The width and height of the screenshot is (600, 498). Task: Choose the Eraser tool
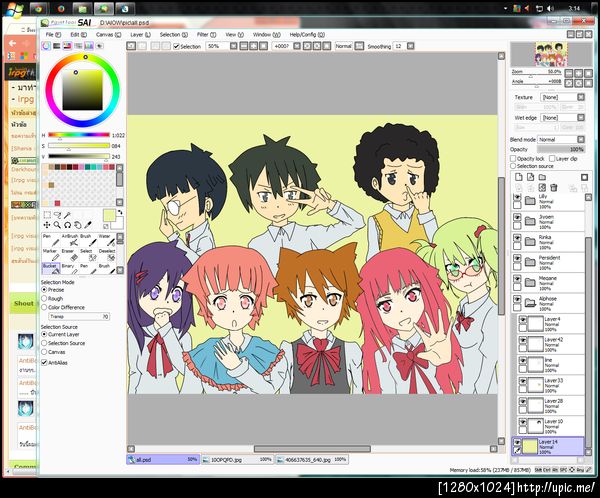(x=69, y=255)
